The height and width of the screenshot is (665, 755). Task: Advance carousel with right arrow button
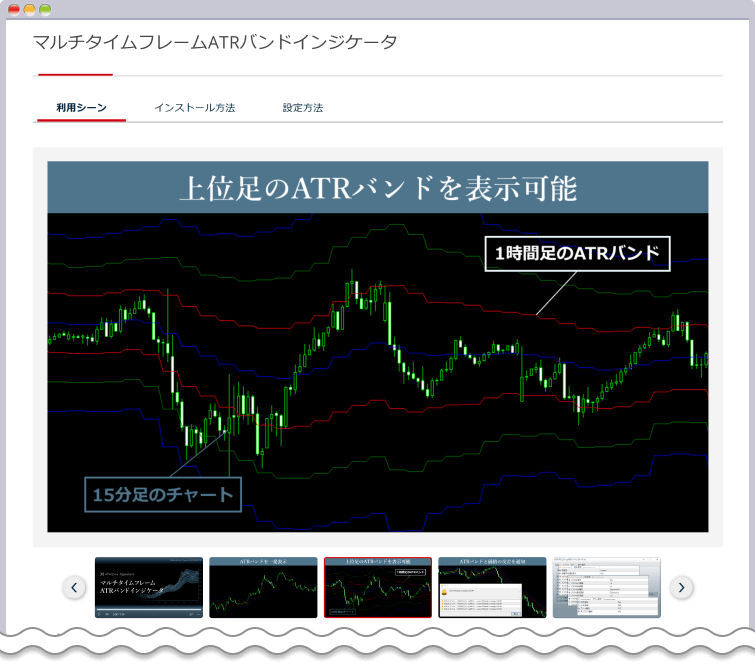tap(681, 587)
